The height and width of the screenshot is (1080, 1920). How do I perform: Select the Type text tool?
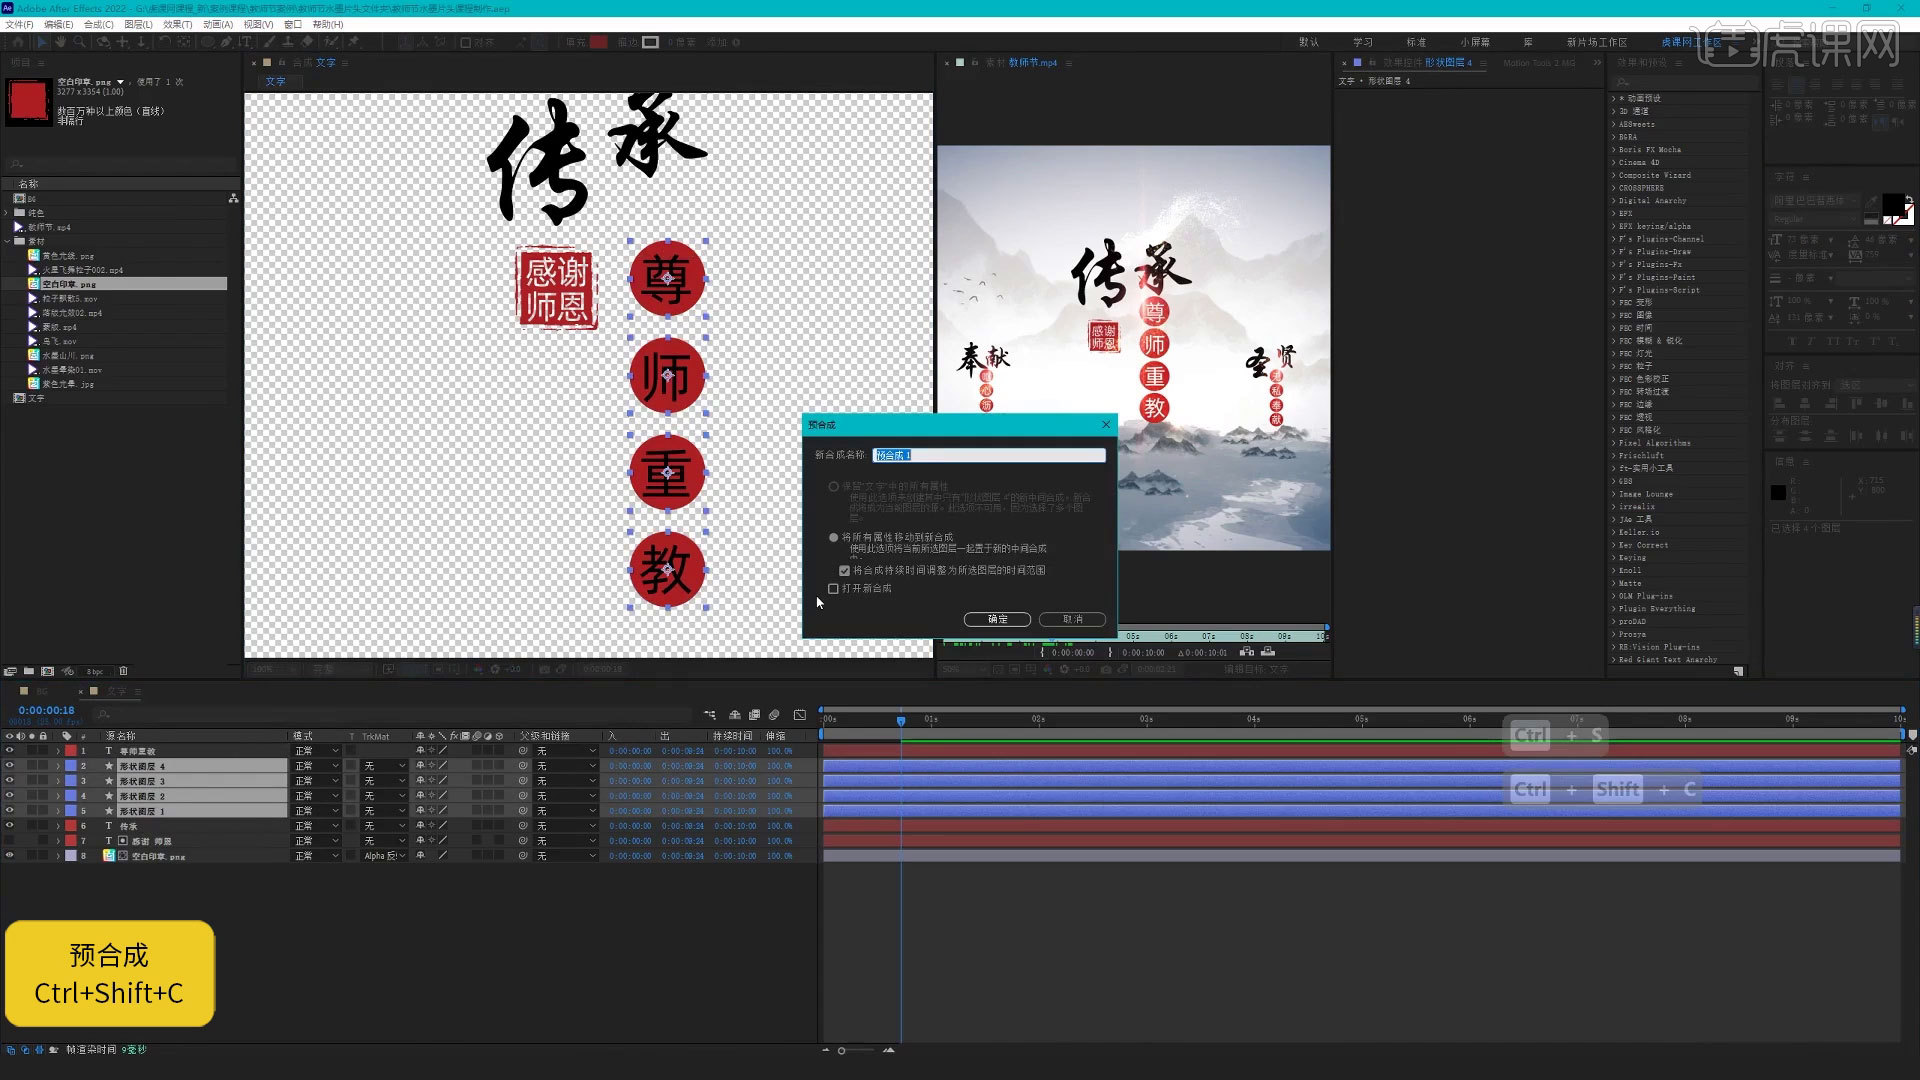(246, 42)
